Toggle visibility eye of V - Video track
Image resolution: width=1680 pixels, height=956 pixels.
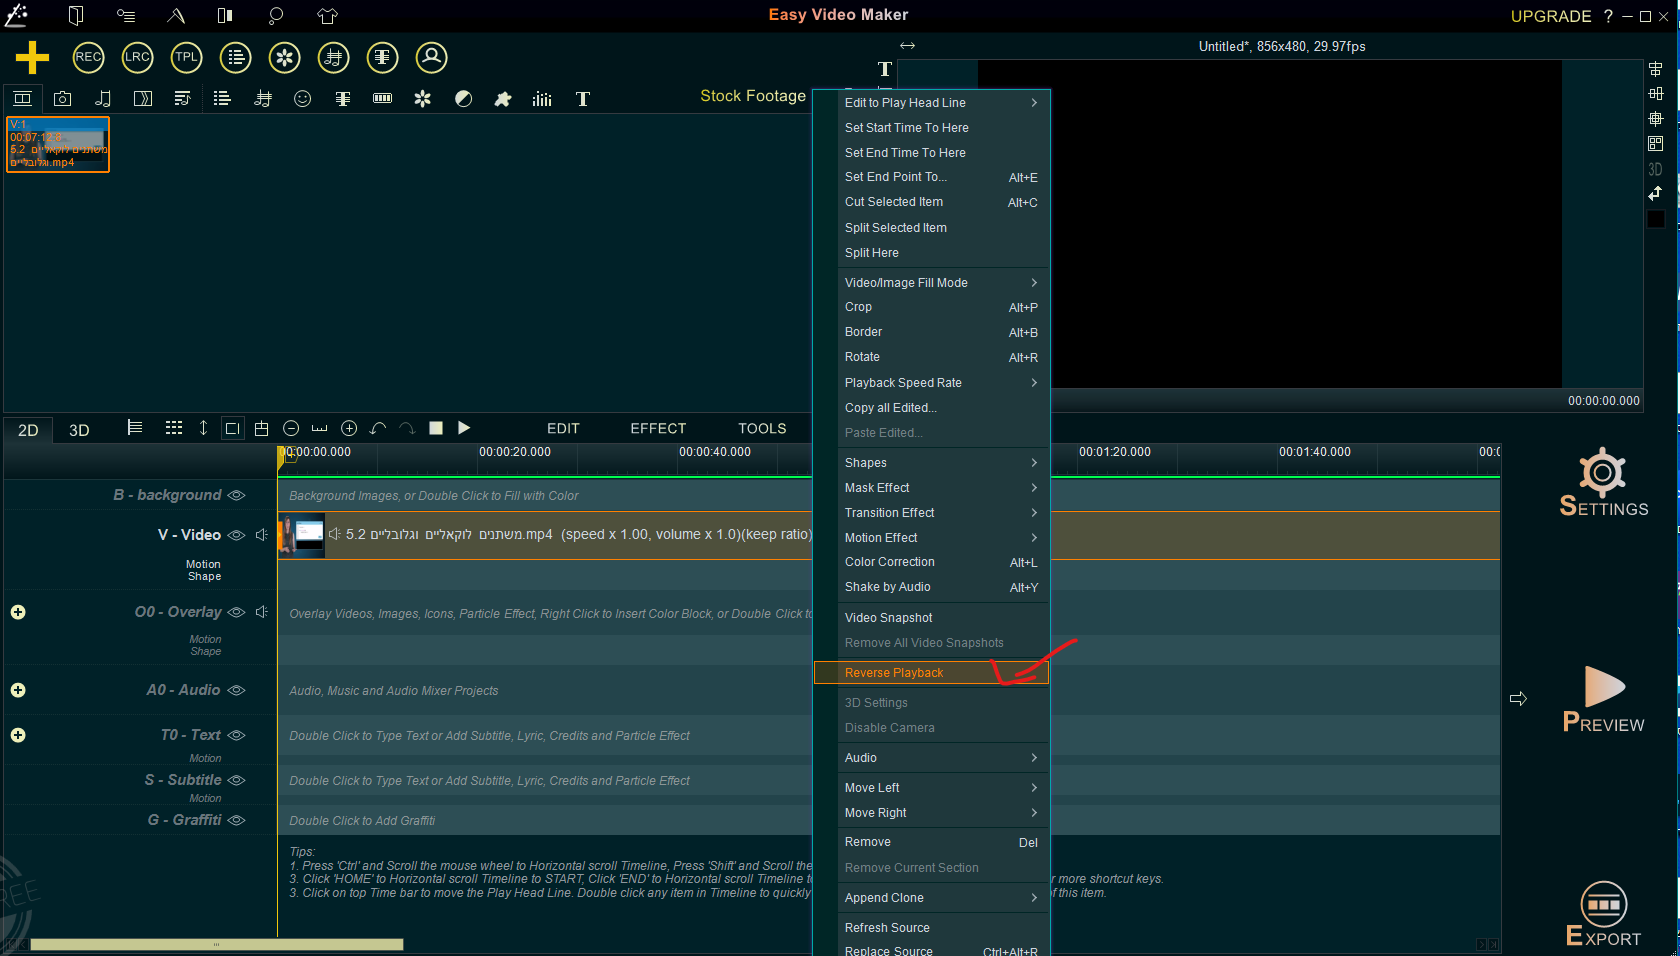(x=236, y=535)
